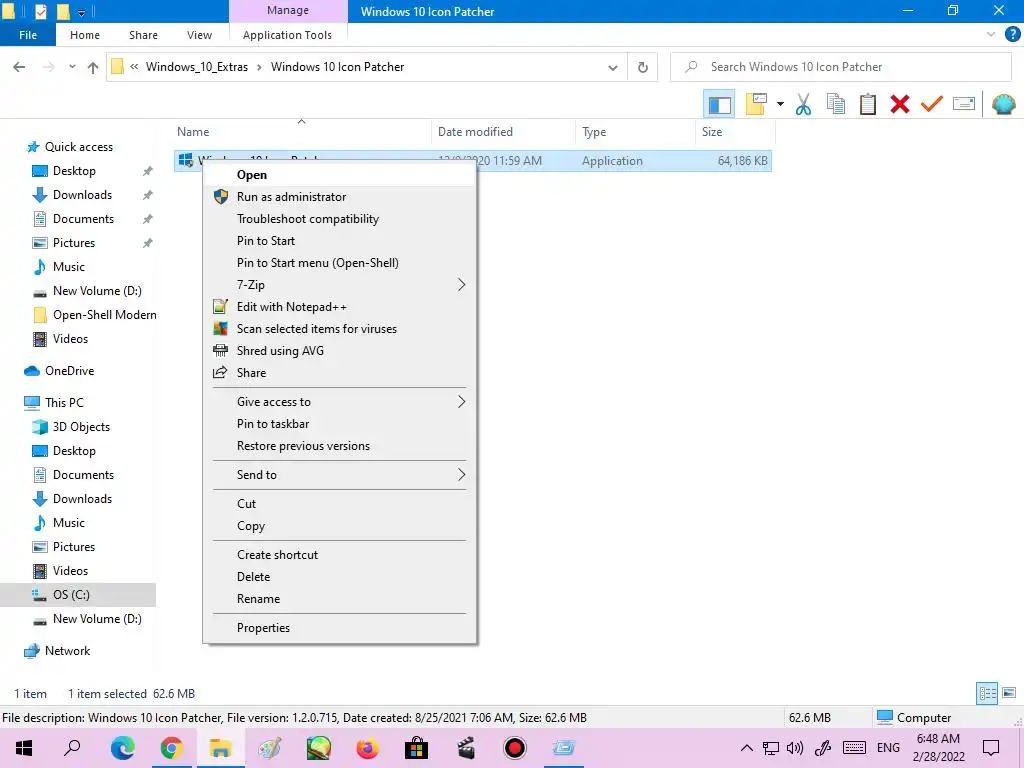The image size is (1024, 768).
Task: Click the Search Windows 10 Icon Patcher field
Action: click(840, 67)
